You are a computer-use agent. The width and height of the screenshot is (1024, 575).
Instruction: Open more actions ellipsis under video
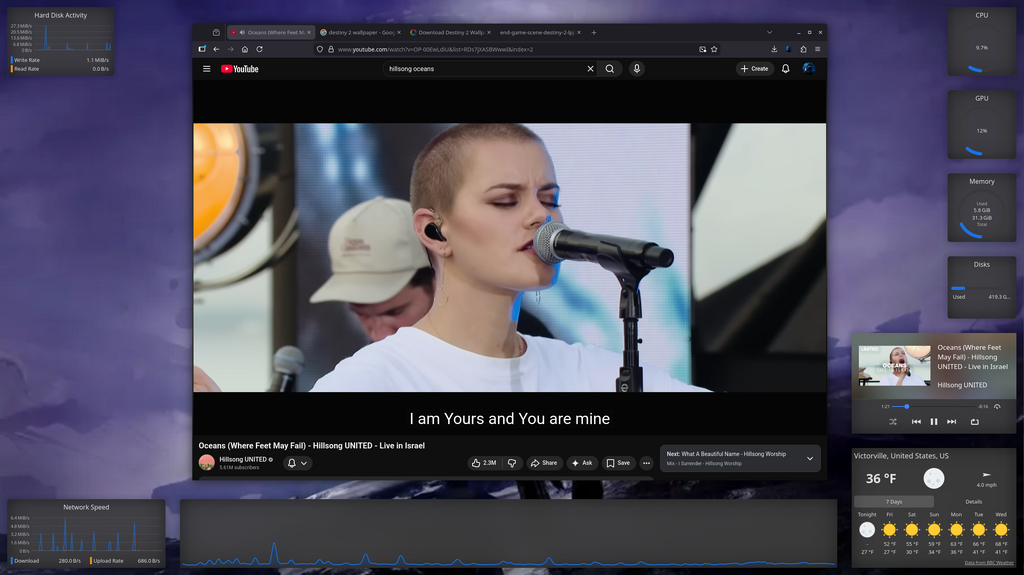pos(647,463)
